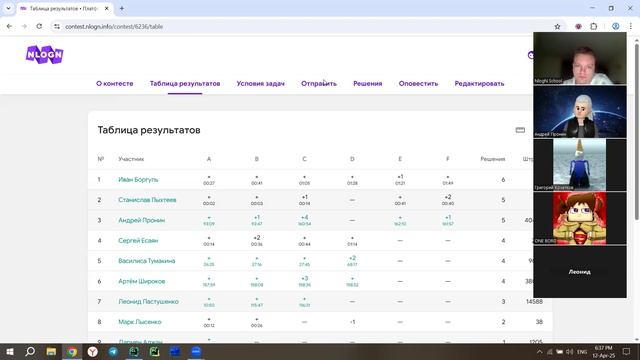Open participant Сергей Есаян
This screenshot has width=640, height=360.
point(138,241)
